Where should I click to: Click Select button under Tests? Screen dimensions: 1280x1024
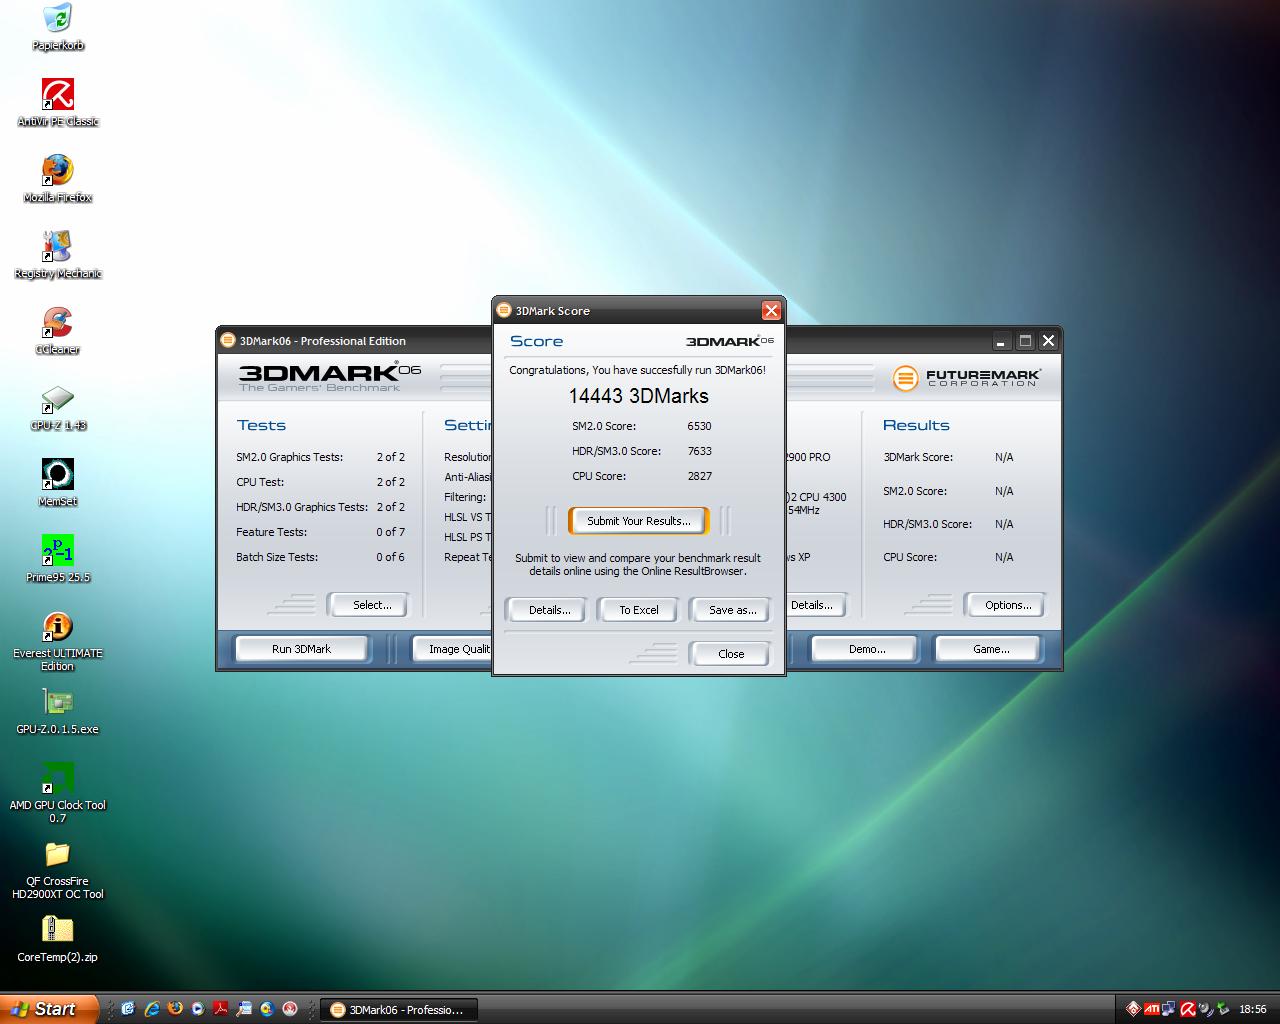(371, 605)
